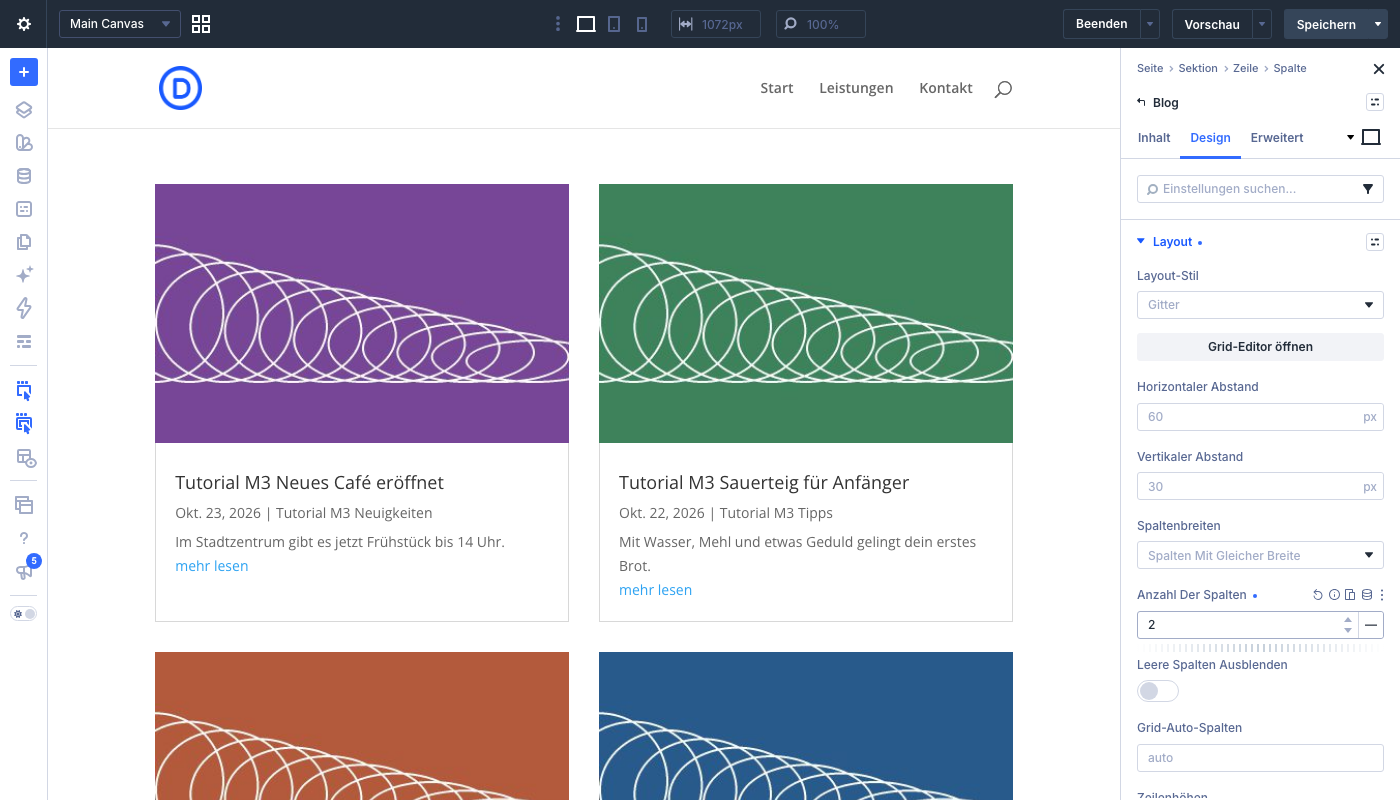Screen dimensions: 1400x800
Task: Open the settings filter funnel icon
Action: [1368, 189]
